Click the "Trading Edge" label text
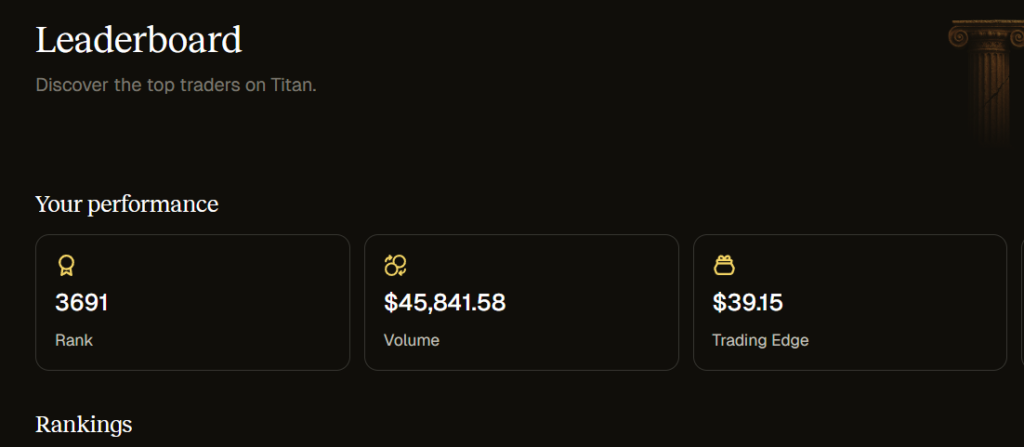1024x447 pixels. pos(760,340)
